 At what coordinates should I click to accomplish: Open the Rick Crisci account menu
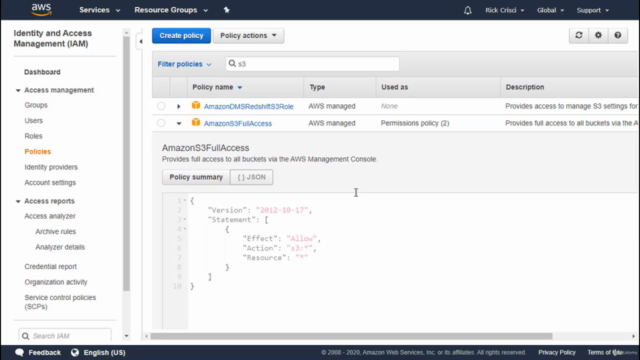click(504, 10)
